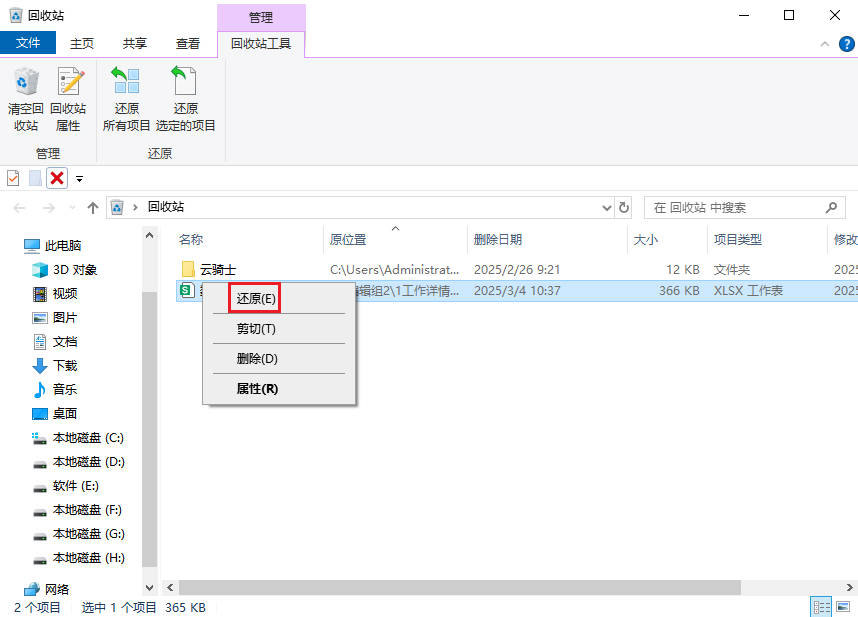Click the search magnifier icon
Screen dimensions: 858x617
[831, 207]
